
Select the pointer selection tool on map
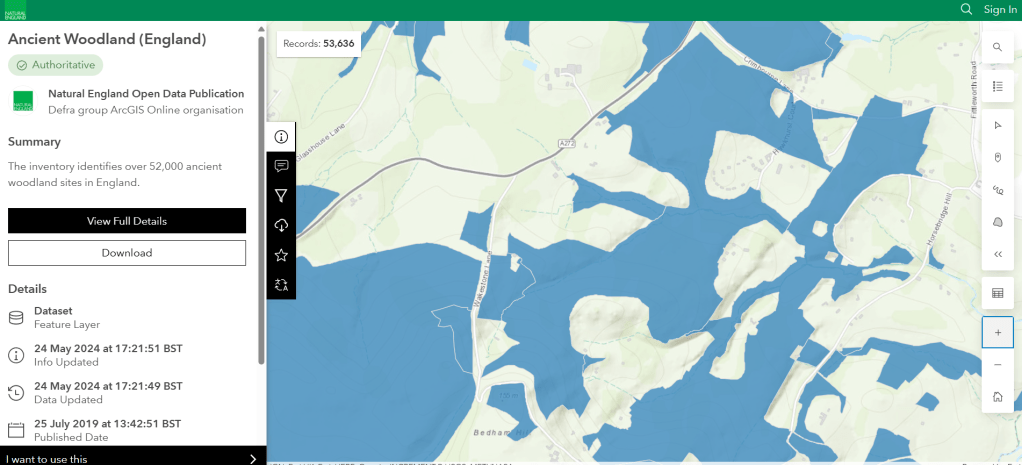tap(997, 125)
